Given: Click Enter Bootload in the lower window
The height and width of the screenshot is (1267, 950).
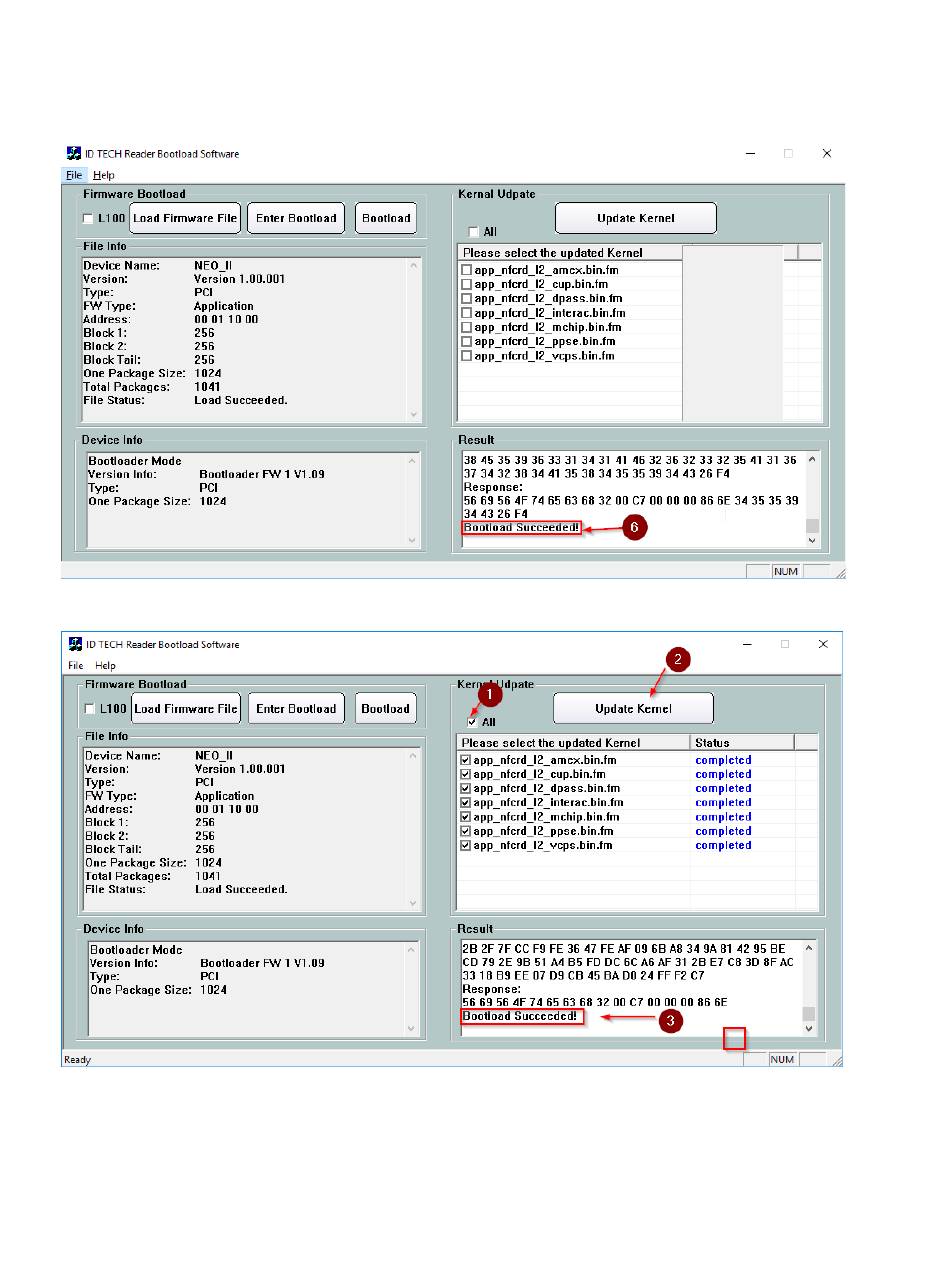Looking at the screenshot, I should (x=296, y=709).
